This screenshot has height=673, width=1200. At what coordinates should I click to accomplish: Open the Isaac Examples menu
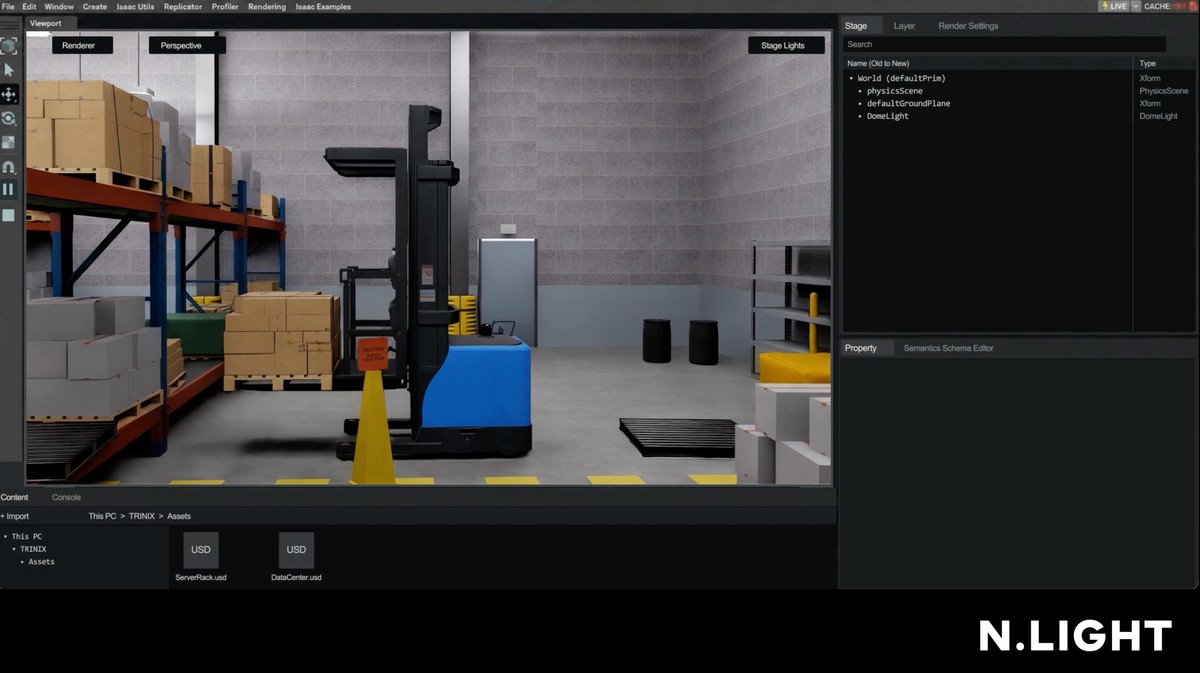pyautogui.click(x=323, y=7)
